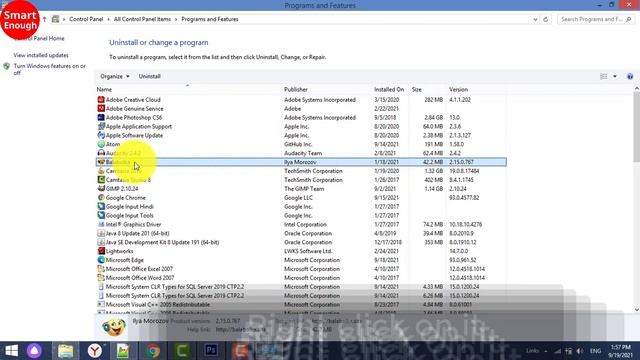Select the GIMP 2.10.24 icon
Screen dimensions: 640x360
pyautogui.click(x=101, y=189)
